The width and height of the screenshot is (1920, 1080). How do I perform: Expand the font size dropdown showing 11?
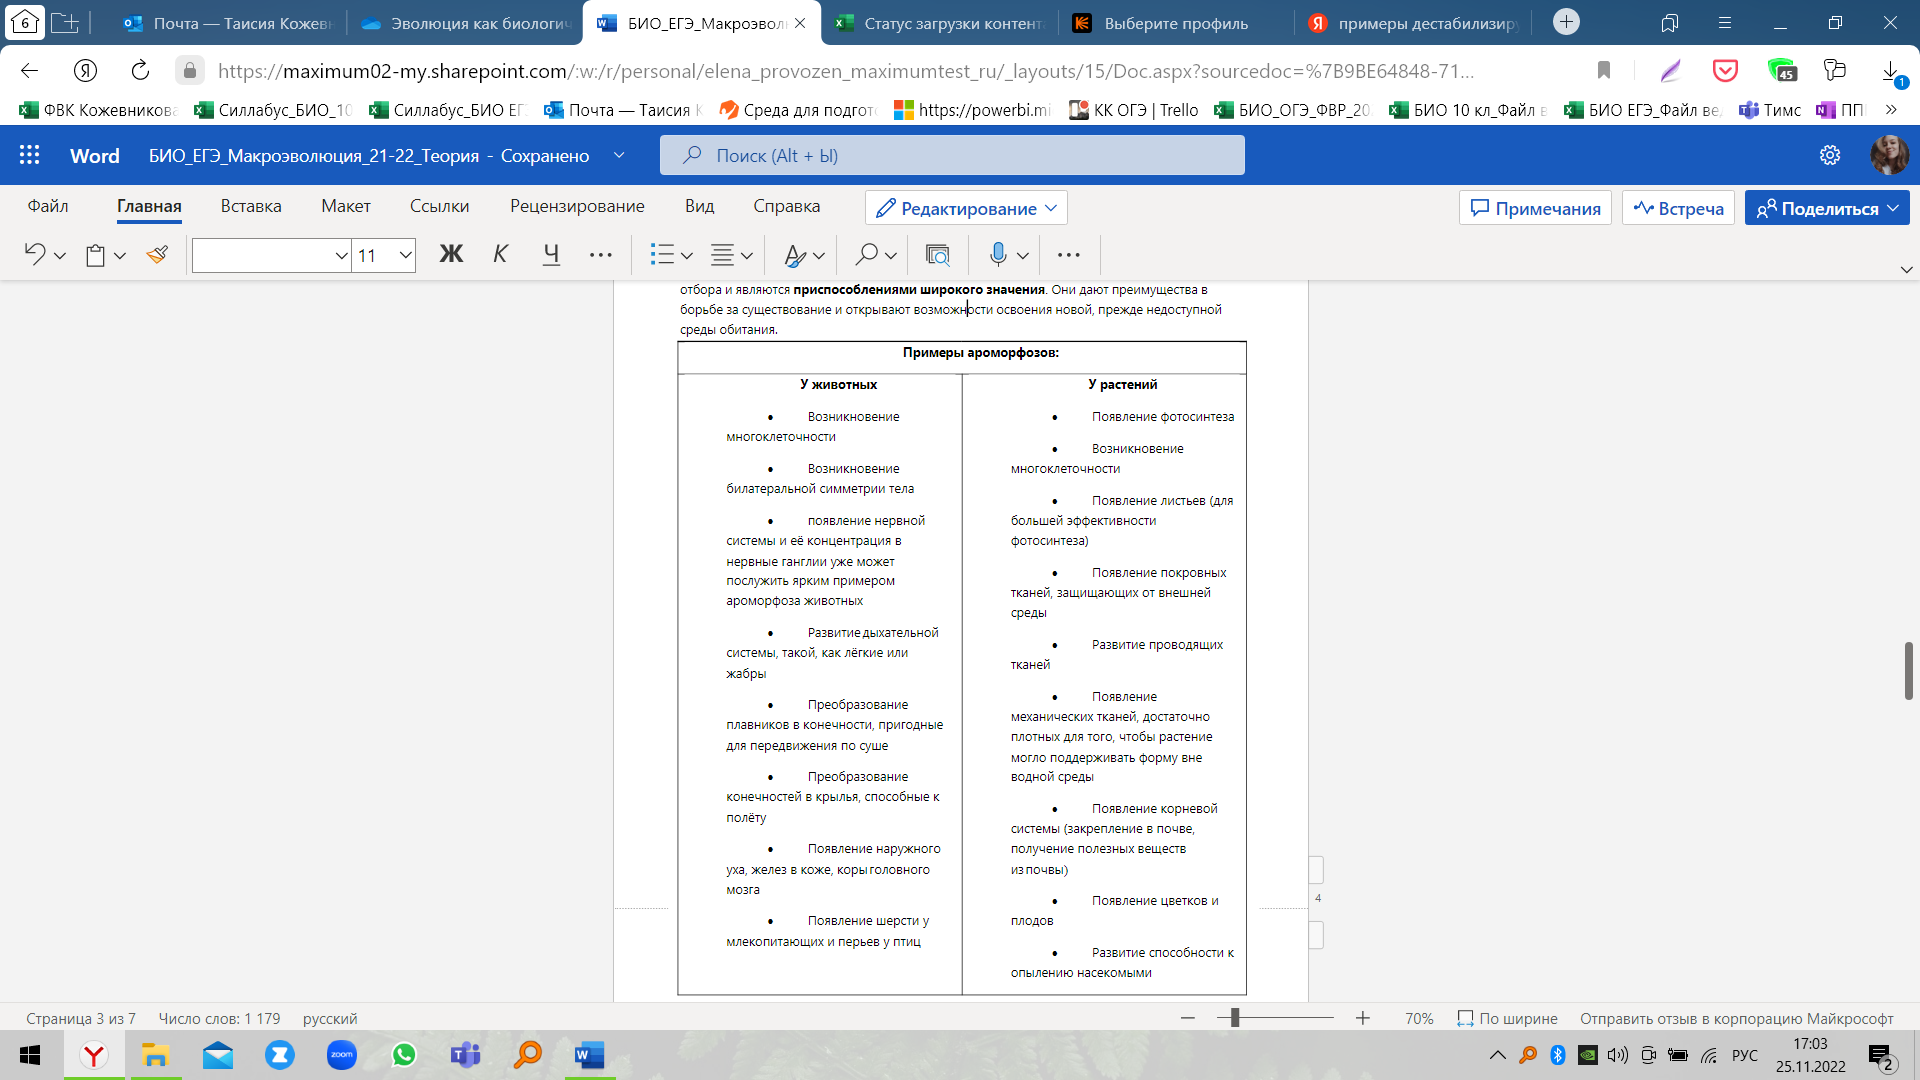(x=405, y=255)
